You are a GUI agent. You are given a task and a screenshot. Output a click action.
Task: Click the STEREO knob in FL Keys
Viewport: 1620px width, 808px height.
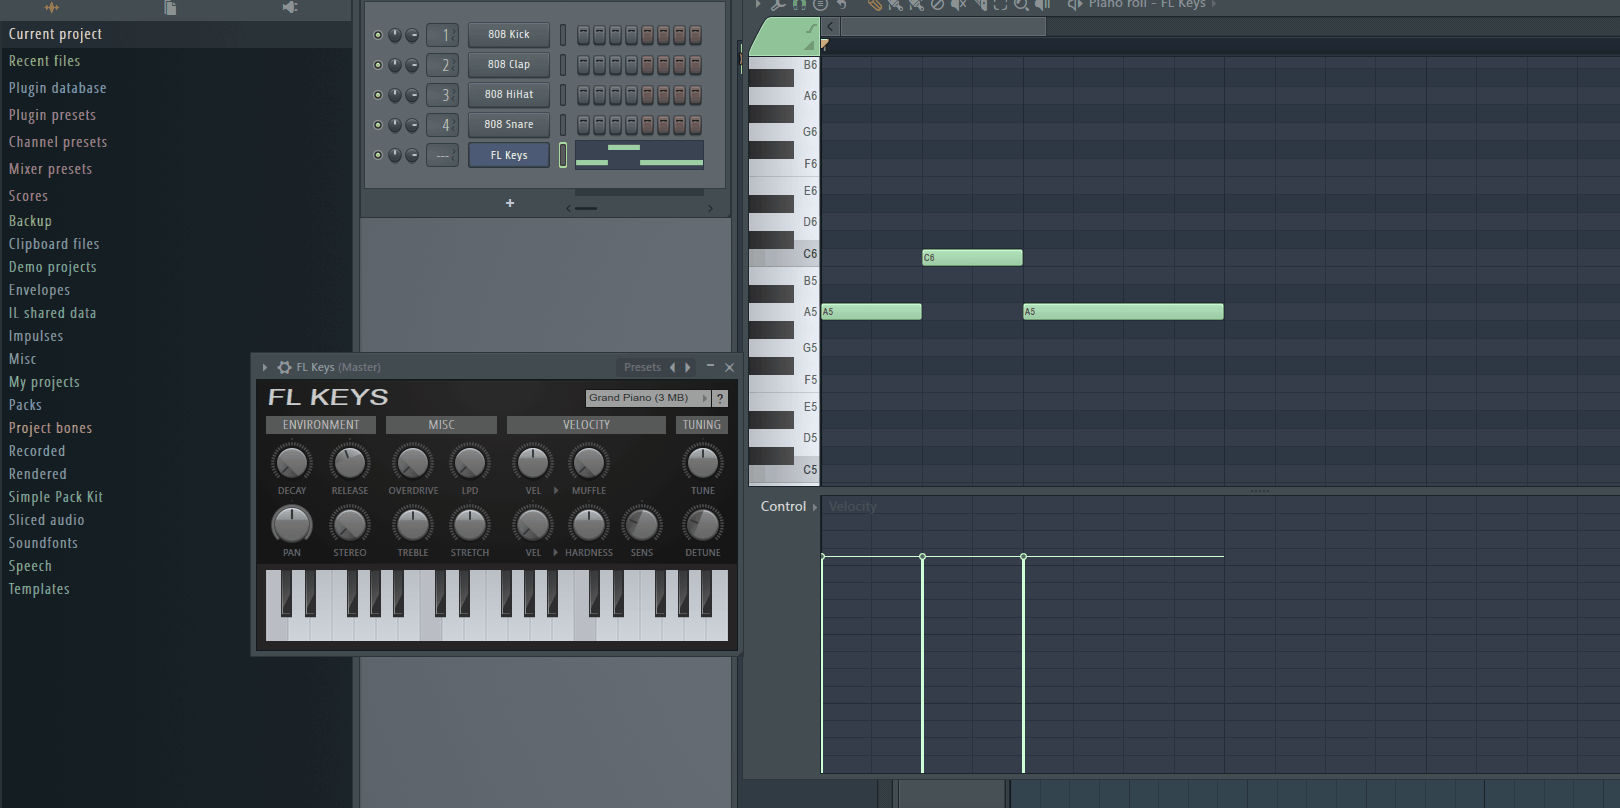(x=349, y=525)
